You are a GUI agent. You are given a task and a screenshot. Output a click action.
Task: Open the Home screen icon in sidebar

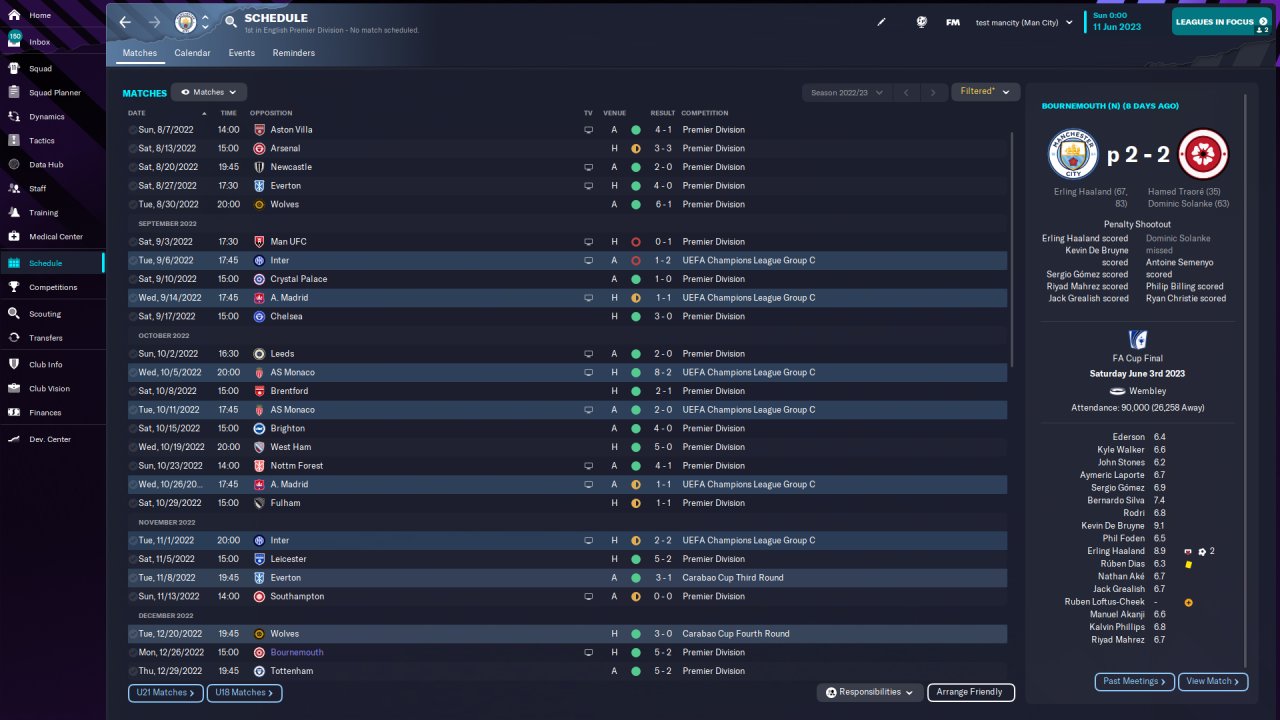[14, 16]
